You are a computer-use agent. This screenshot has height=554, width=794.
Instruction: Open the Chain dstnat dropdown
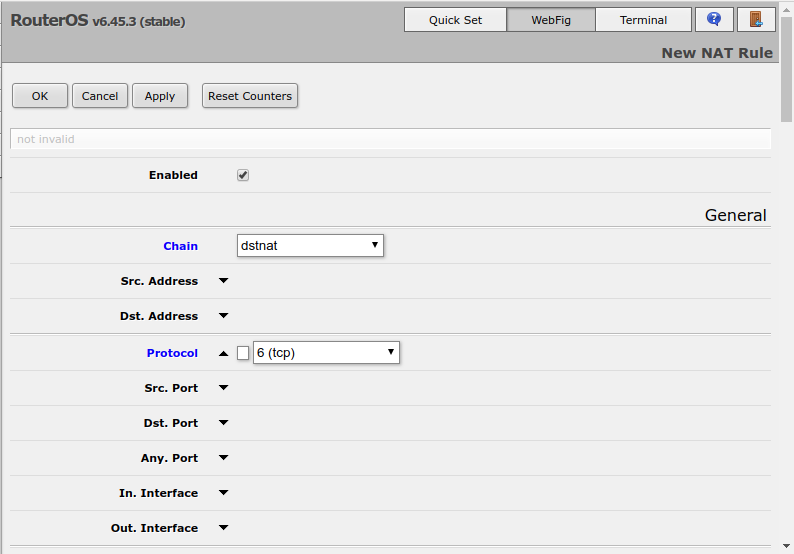pos(310,246)
